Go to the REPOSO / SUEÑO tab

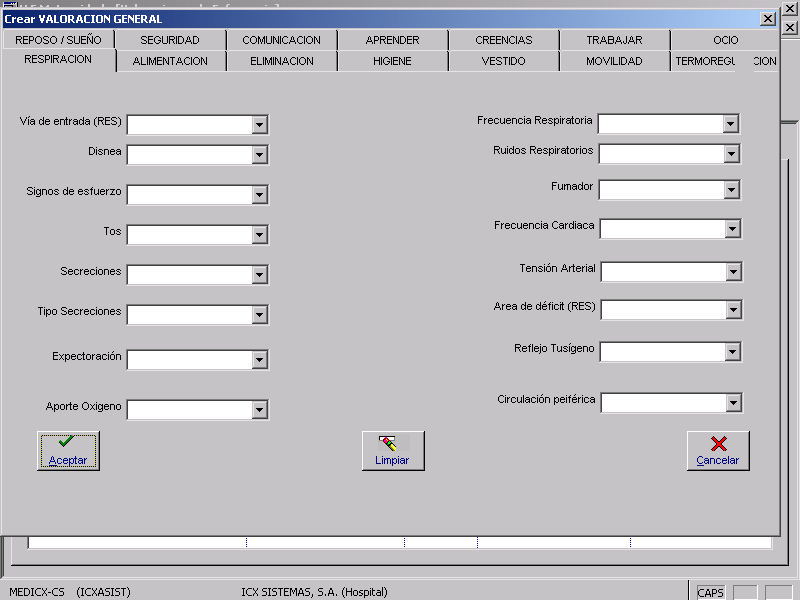click(x=58, y=40)
